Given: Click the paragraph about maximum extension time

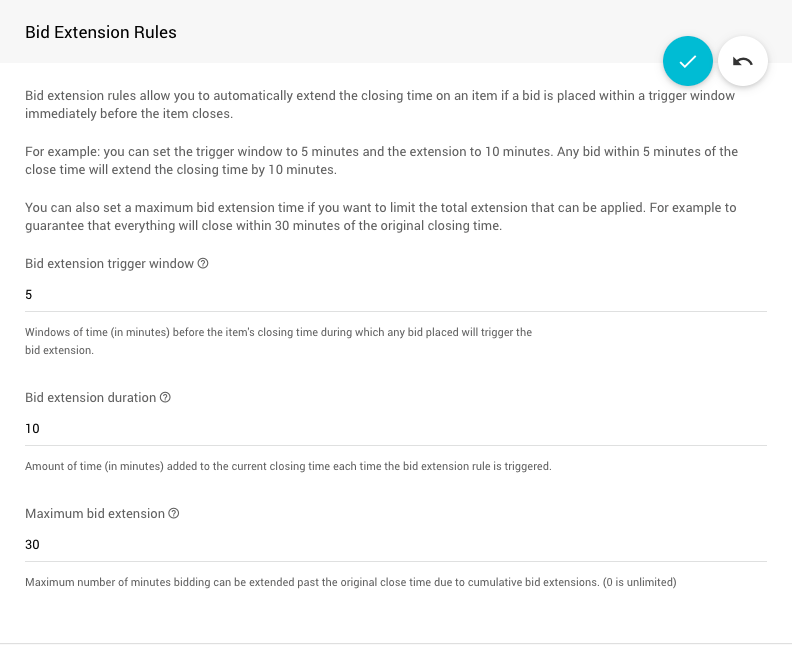Looking at the screenshot, I should click(x=380, y=217).
